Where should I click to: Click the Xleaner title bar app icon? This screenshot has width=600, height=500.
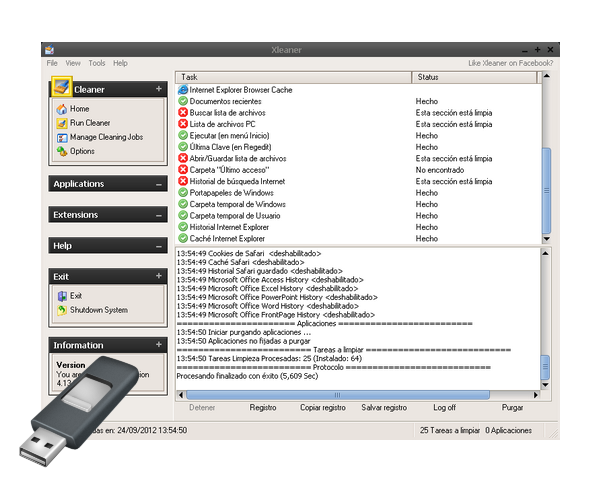(49, 49)
